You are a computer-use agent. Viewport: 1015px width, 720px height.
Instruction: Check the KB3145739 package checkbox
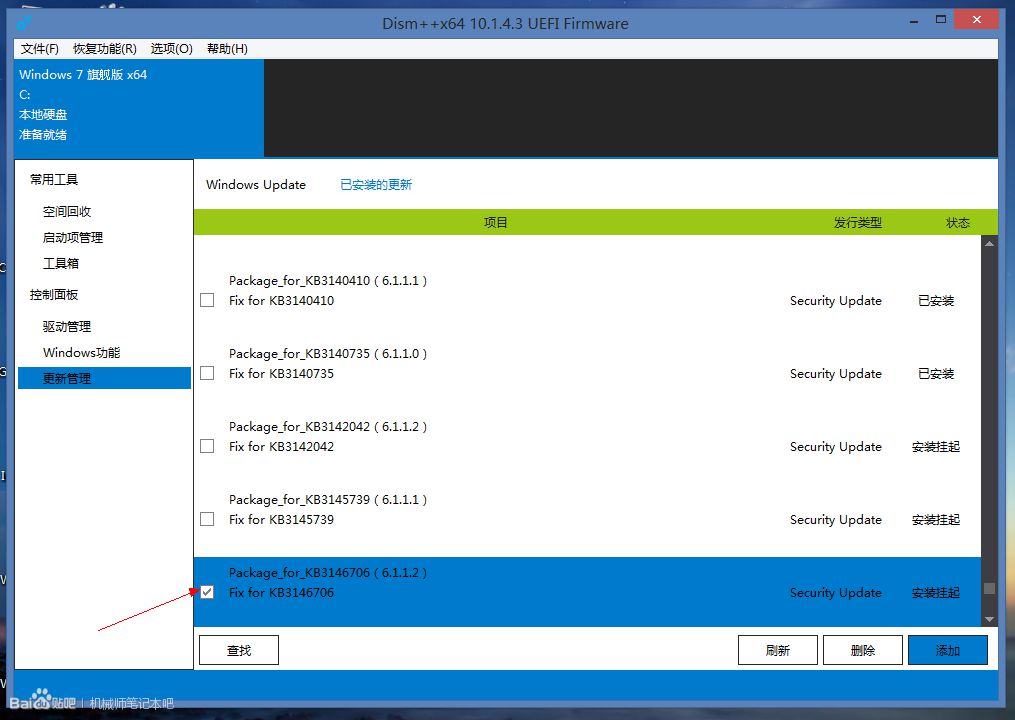(x=207, y=519)
